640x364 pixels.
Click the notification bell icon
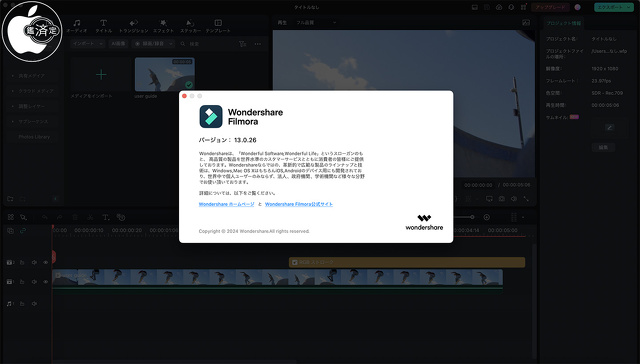(511, 7)
